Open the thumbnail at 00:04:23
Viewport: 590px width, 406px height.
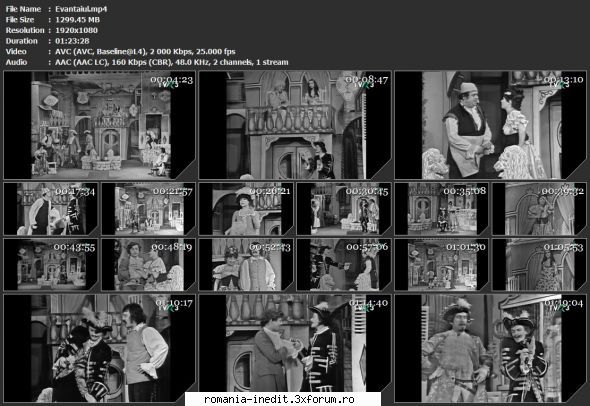[100, 125]
